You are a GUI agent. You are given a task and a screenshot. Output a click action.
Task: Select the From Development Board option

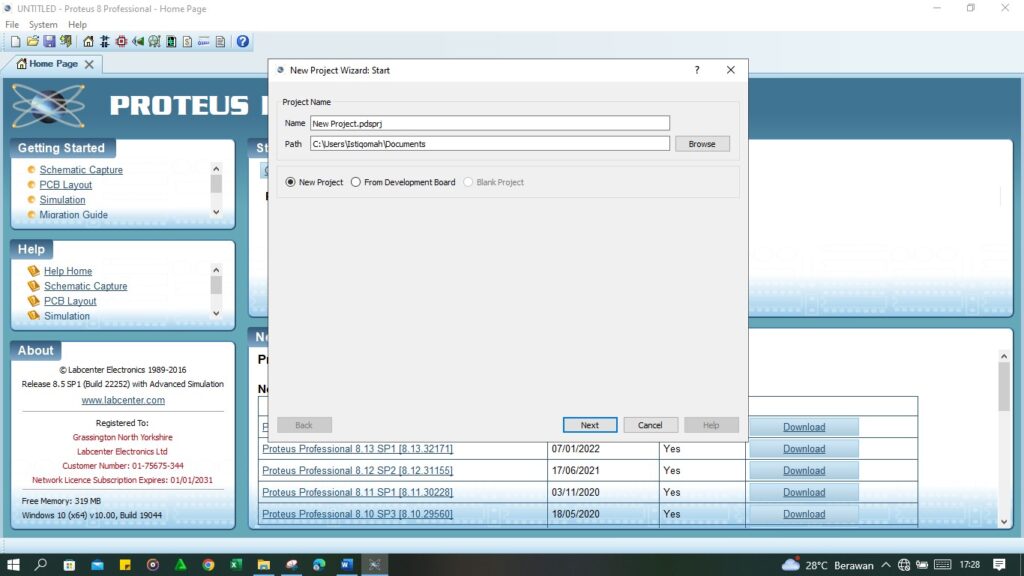355,182
